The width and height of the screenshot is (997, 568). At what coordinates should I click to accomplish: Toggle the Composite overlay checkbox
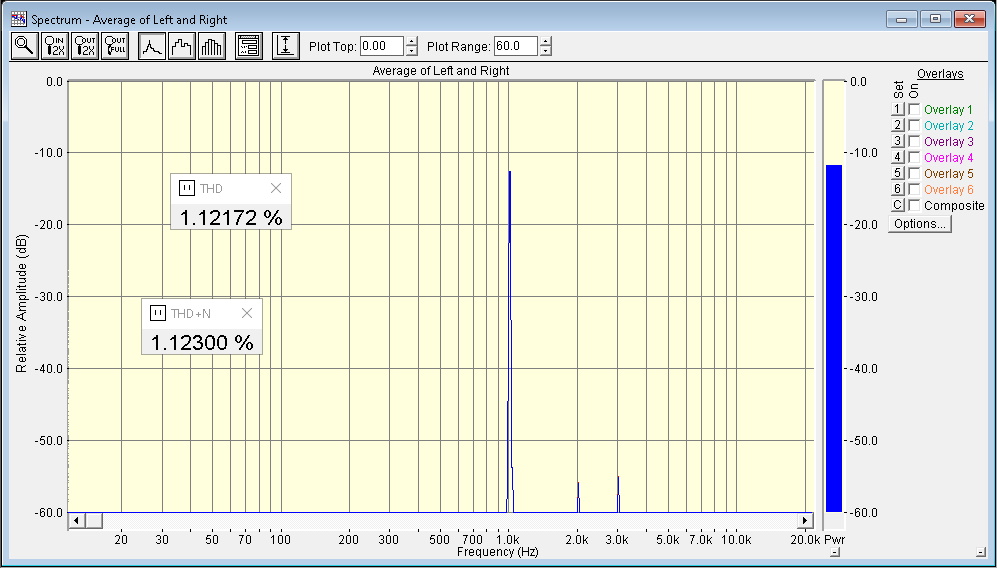pos(914,206)
